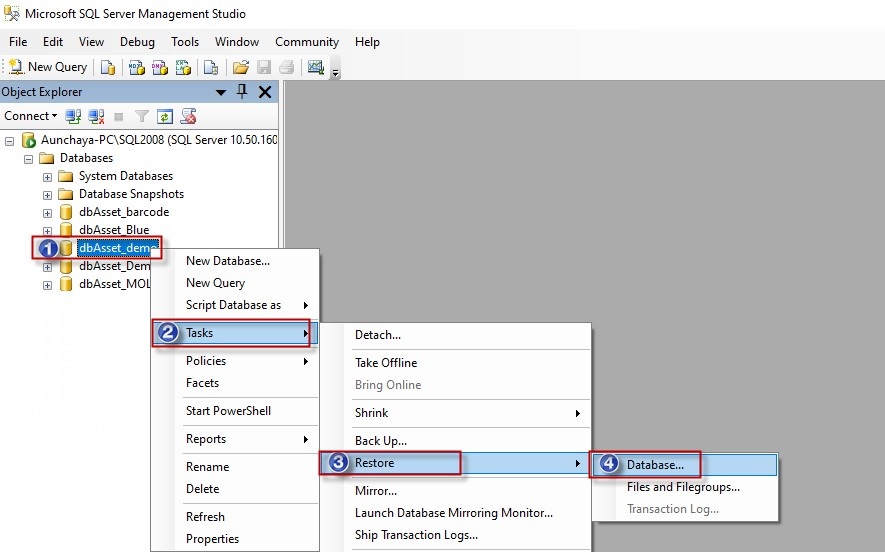Select Database... under the Restore submenu
The width and height of the screenshot is (885, 552).
click(x=685, y=465)
